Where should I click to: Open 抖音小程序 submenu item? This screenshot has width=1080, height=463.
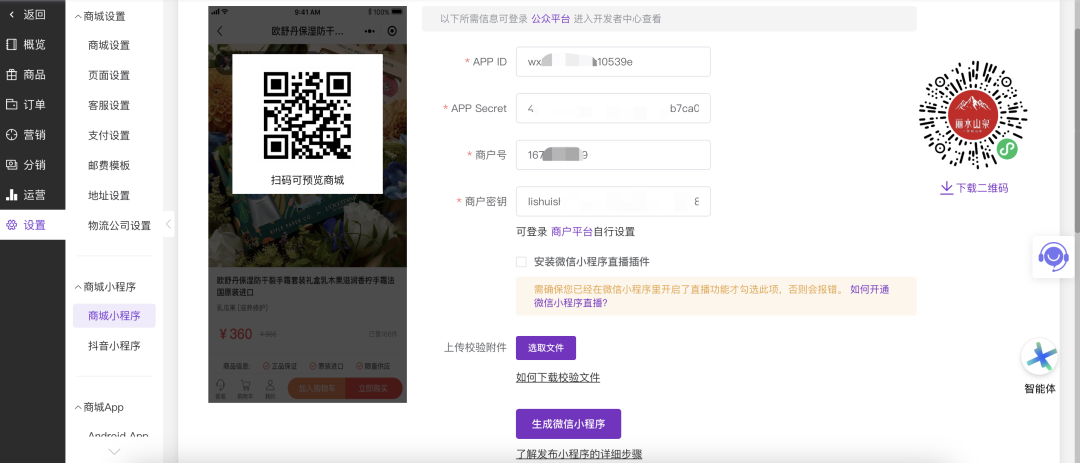tap(114, 346)
